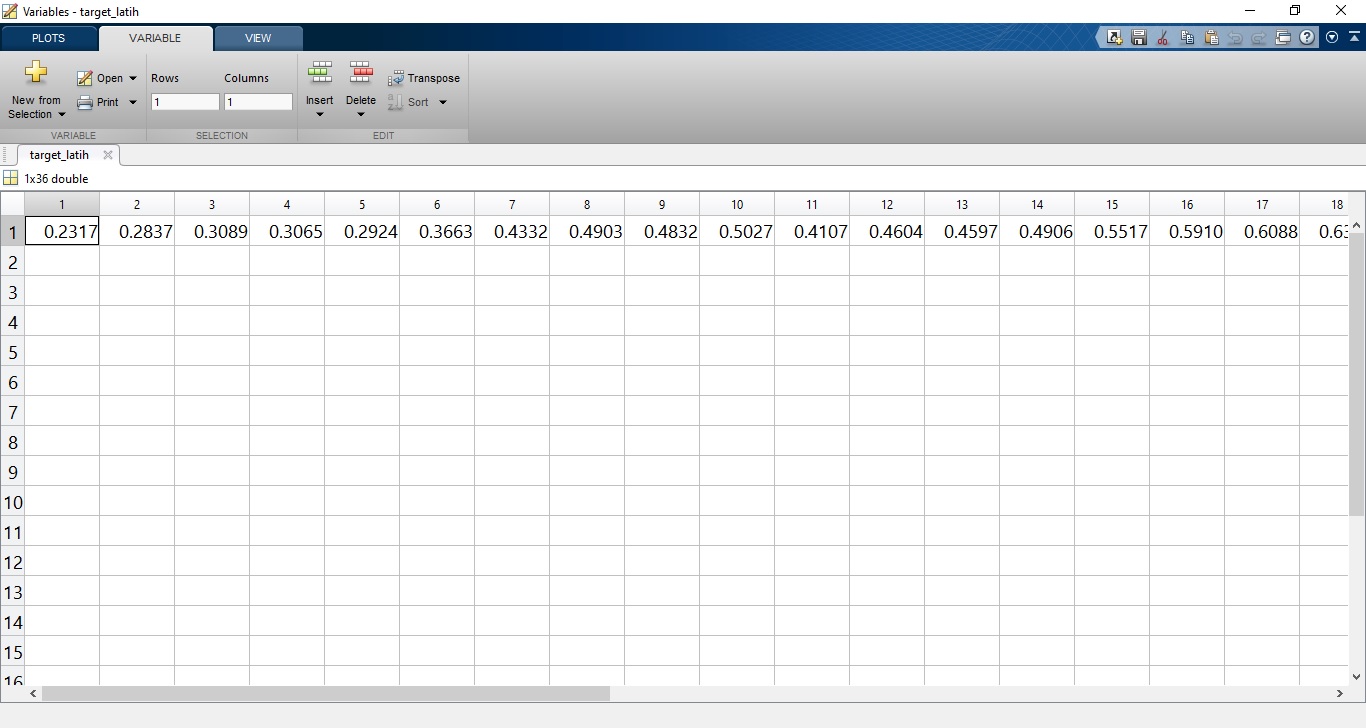Screen dimensions: 1366x728
Task: Expand the Print dropdown arrow
Action: click(x=133, y=102)
